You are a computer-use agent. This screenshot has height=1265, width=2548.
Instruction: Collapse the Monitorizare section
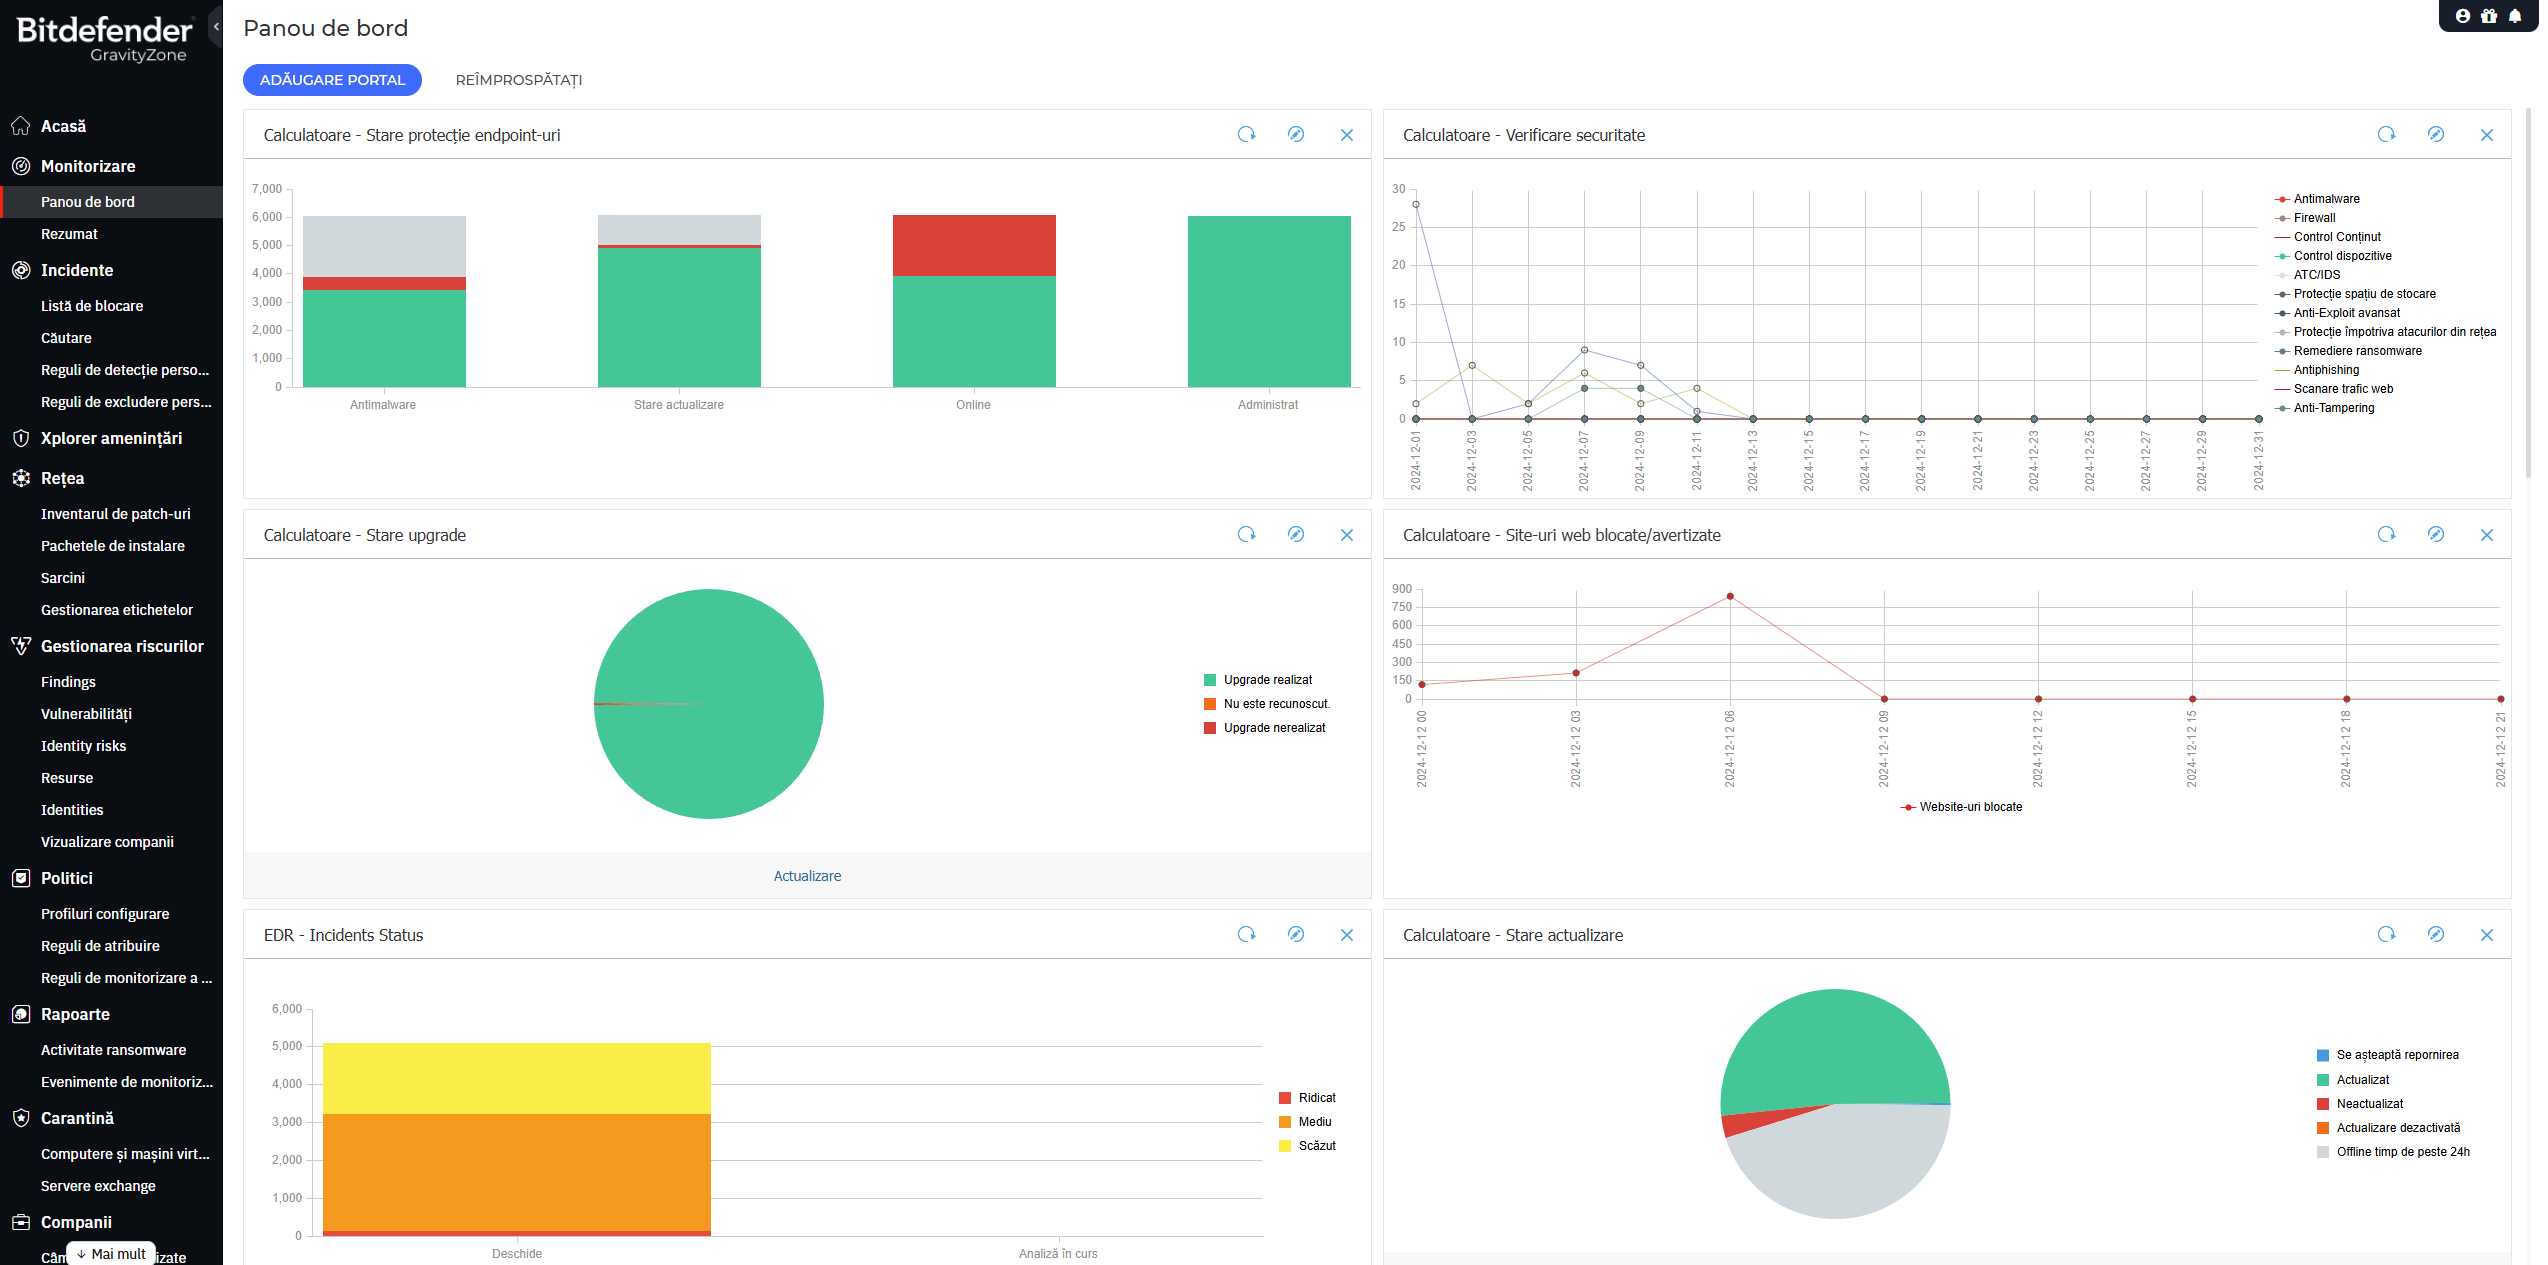[88, 166]
